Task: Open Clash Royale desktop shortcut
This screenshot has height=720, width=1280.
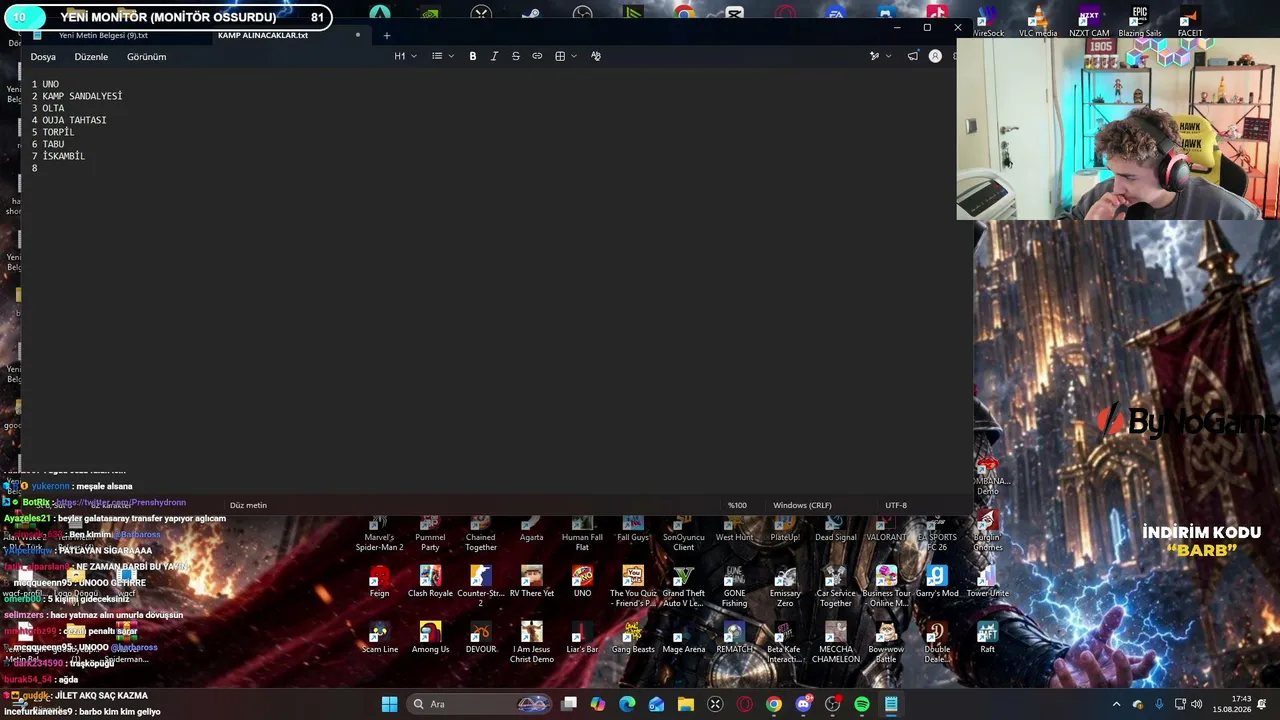Action: click(x=430, y=581)
